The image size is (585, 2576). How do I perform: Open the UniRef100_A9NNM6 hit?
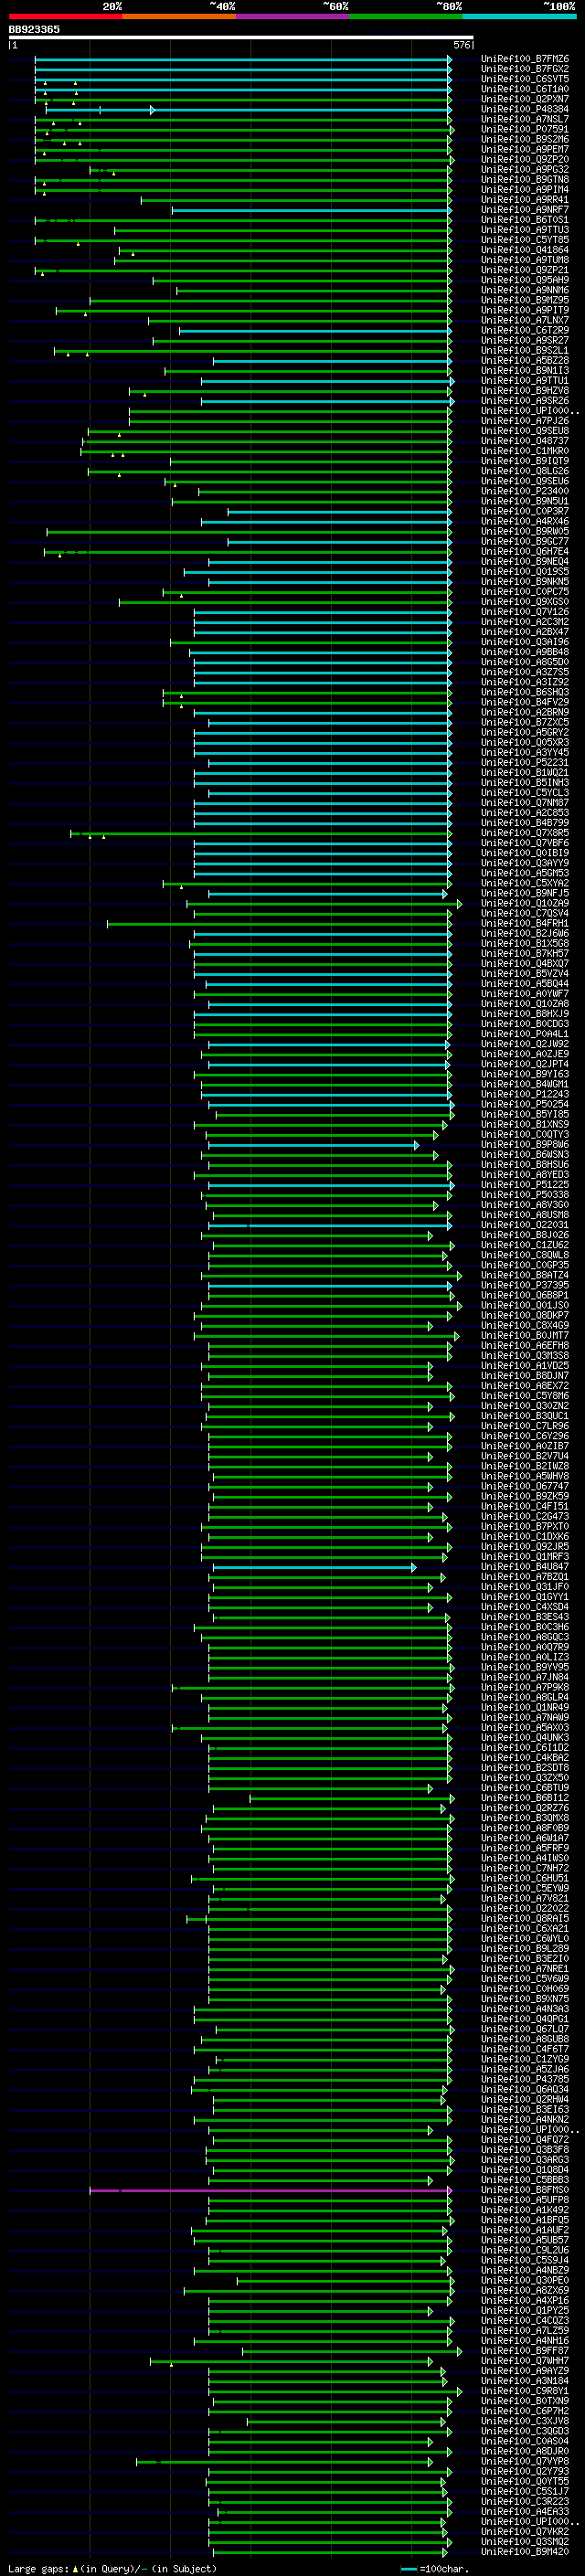pos(524,290)
